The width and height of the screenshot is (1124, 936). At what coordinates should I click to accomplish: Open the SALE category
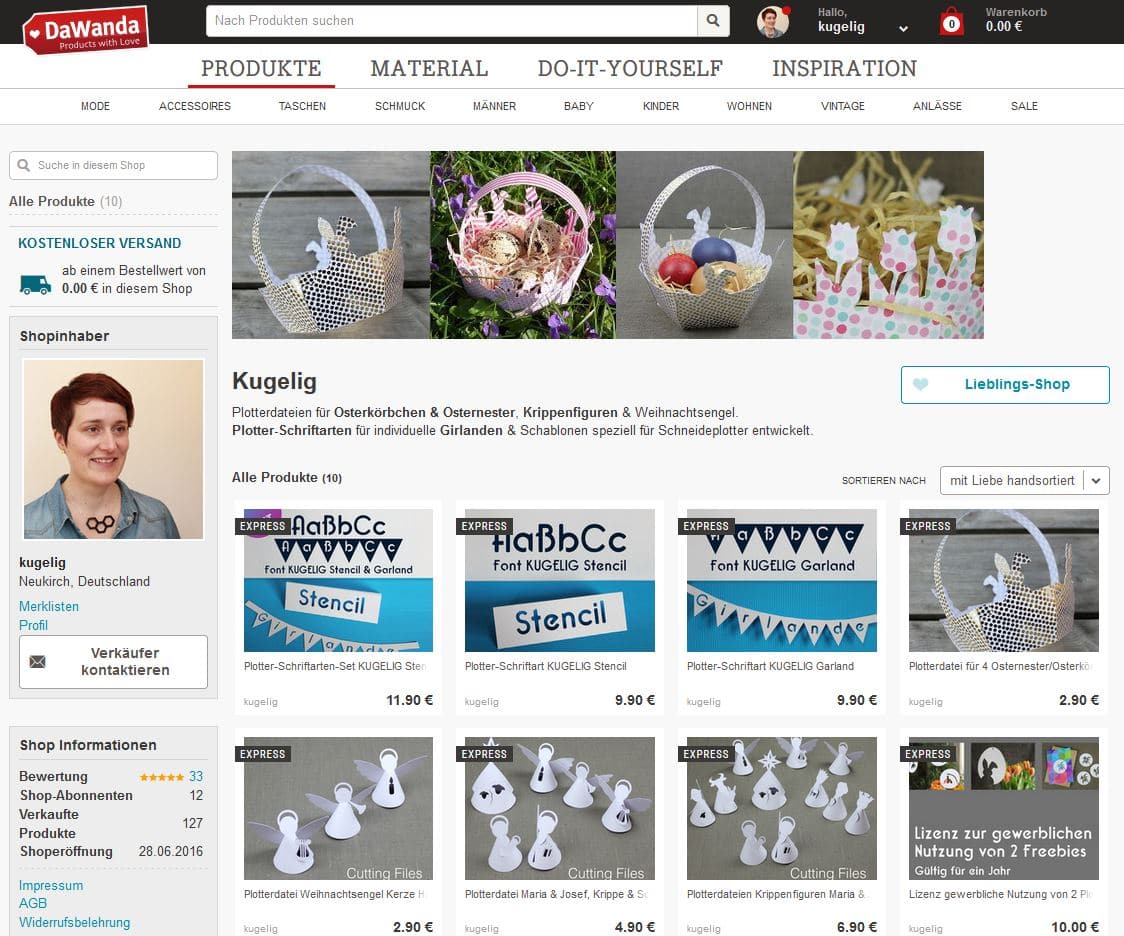coord(1024,106)
